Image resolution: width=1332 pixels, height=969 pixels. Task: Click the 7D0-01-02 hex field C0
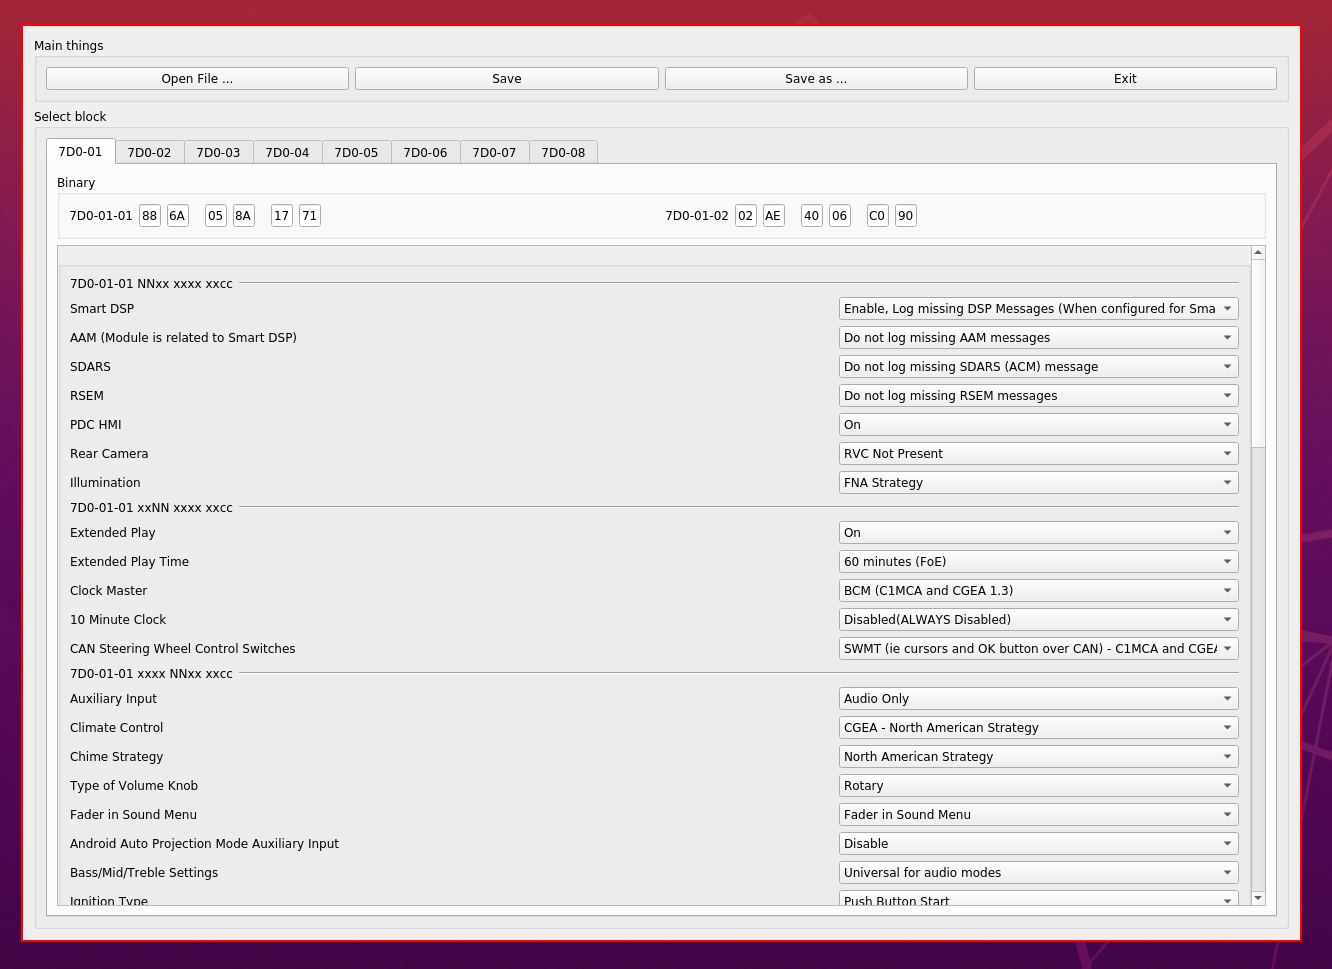point(878,216)
